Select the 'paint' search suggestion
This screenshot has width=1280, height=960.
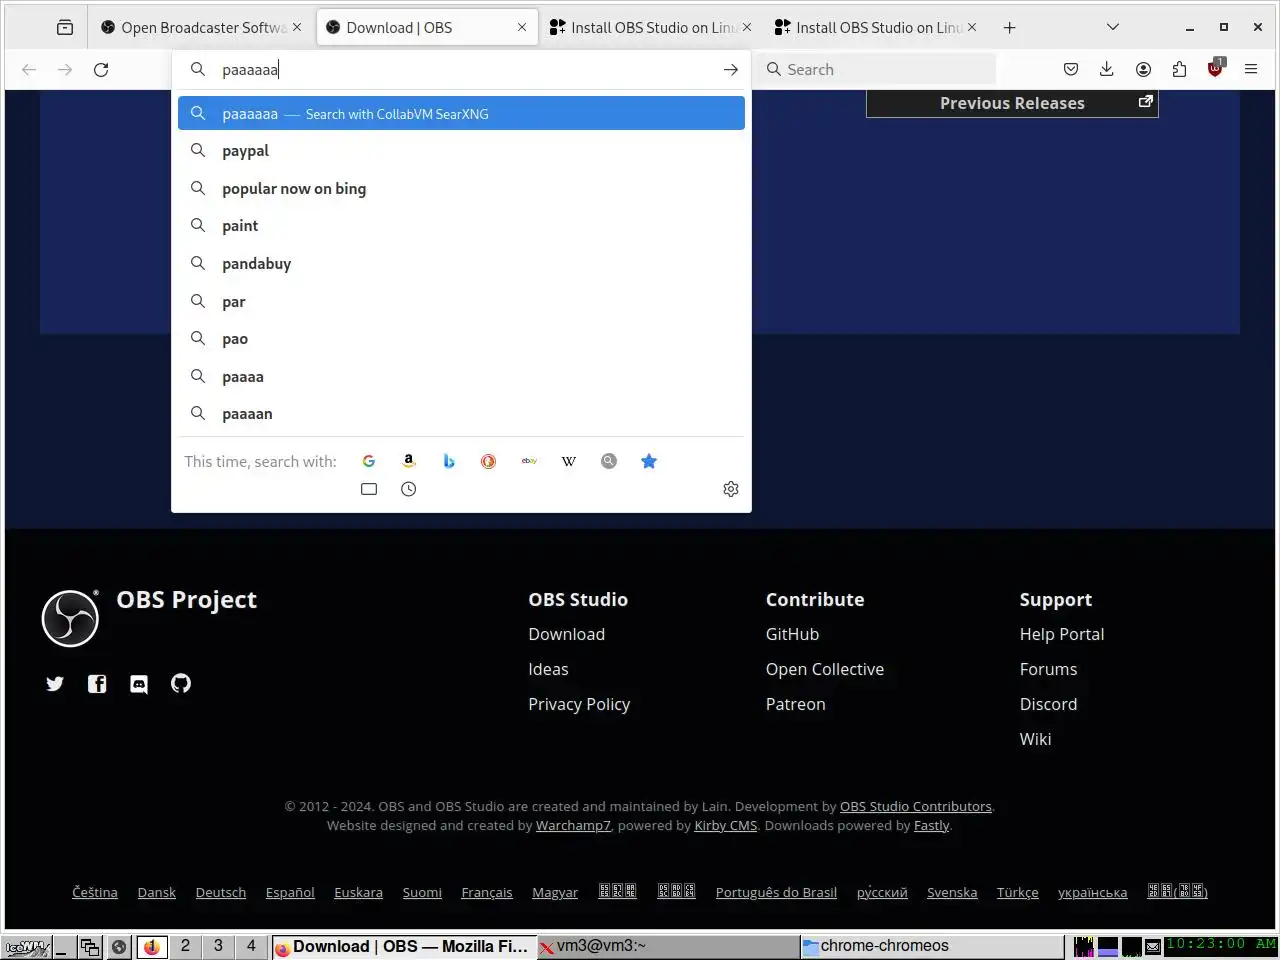pyautogui.click(x=461, y=226)
